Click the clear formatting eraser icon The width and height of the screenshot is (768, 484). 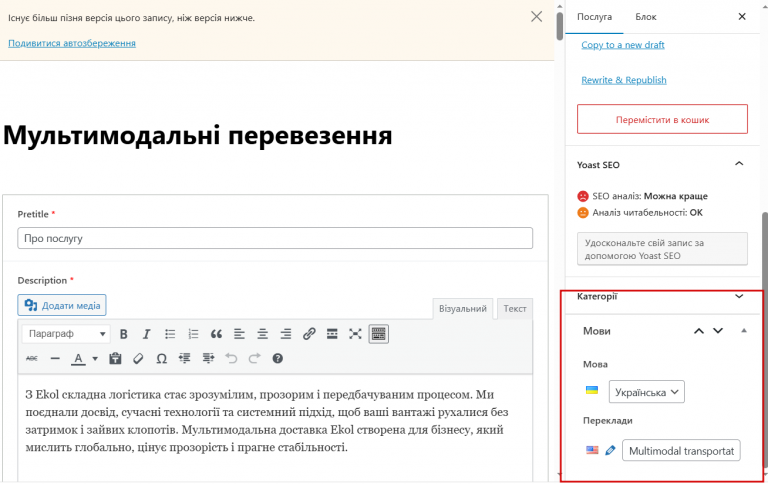pos(138,358)
